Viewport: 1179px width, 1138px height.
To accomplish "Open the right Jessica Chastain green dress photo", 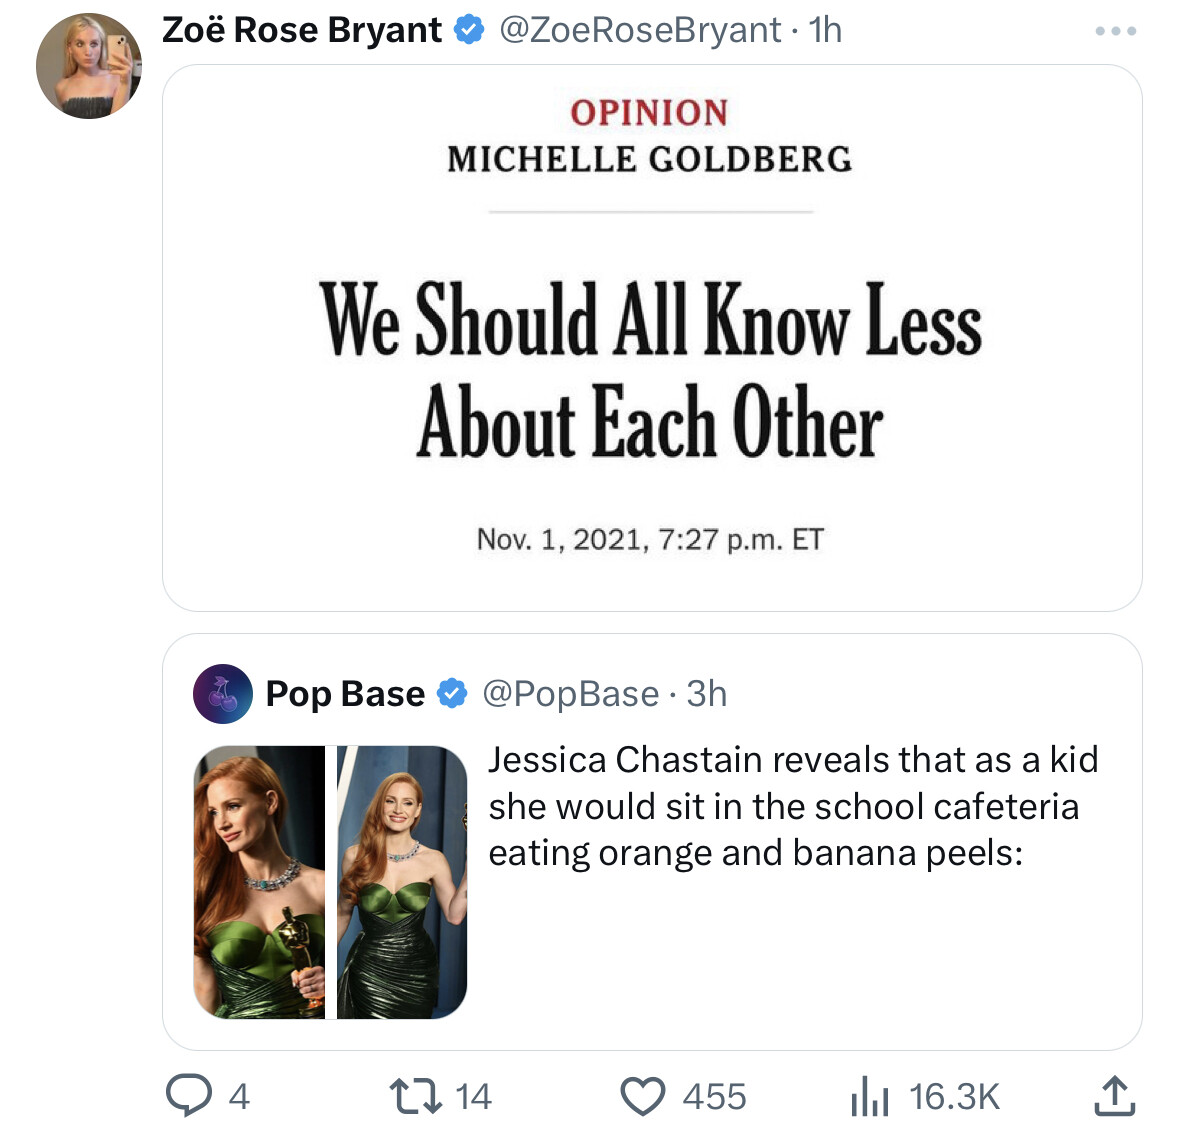I will click(x=402, y=882).
